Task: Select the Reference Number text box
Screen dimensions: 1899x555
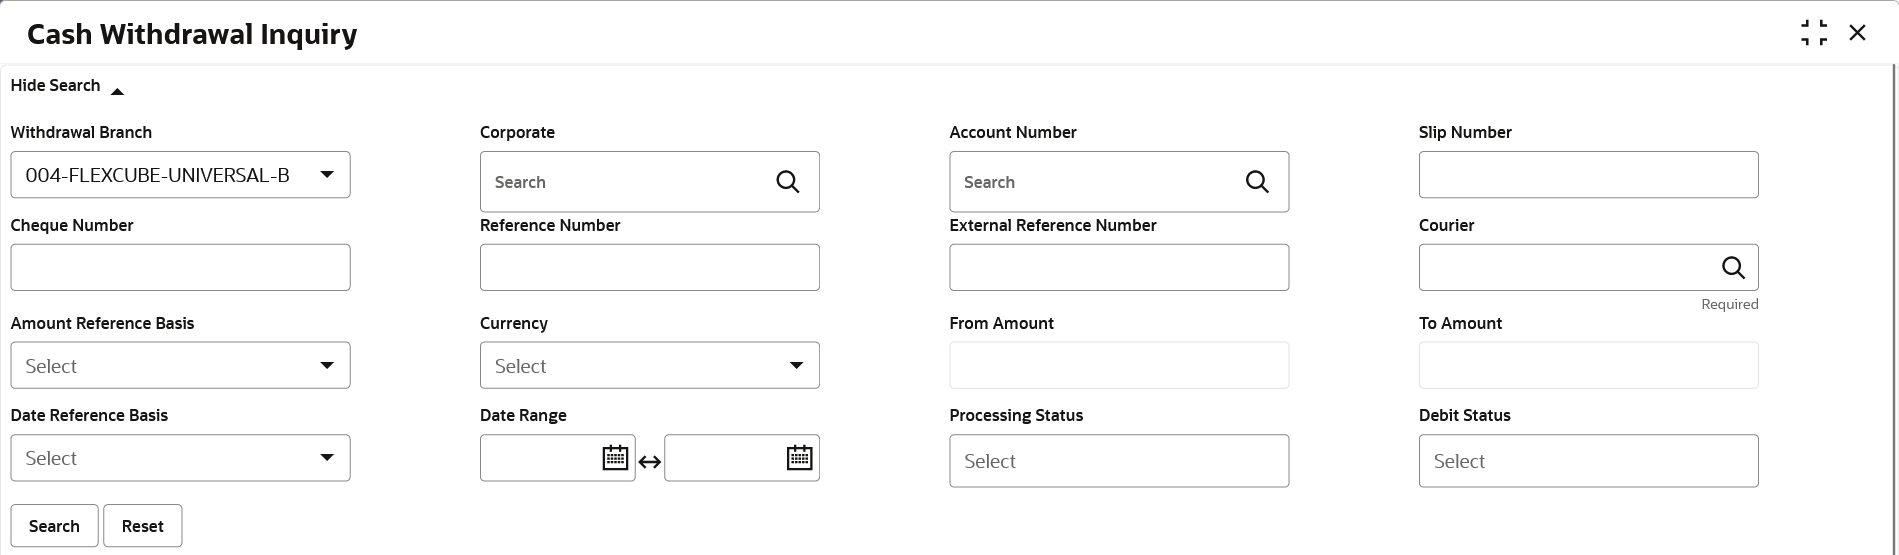Action: click(x=649, y=268)
